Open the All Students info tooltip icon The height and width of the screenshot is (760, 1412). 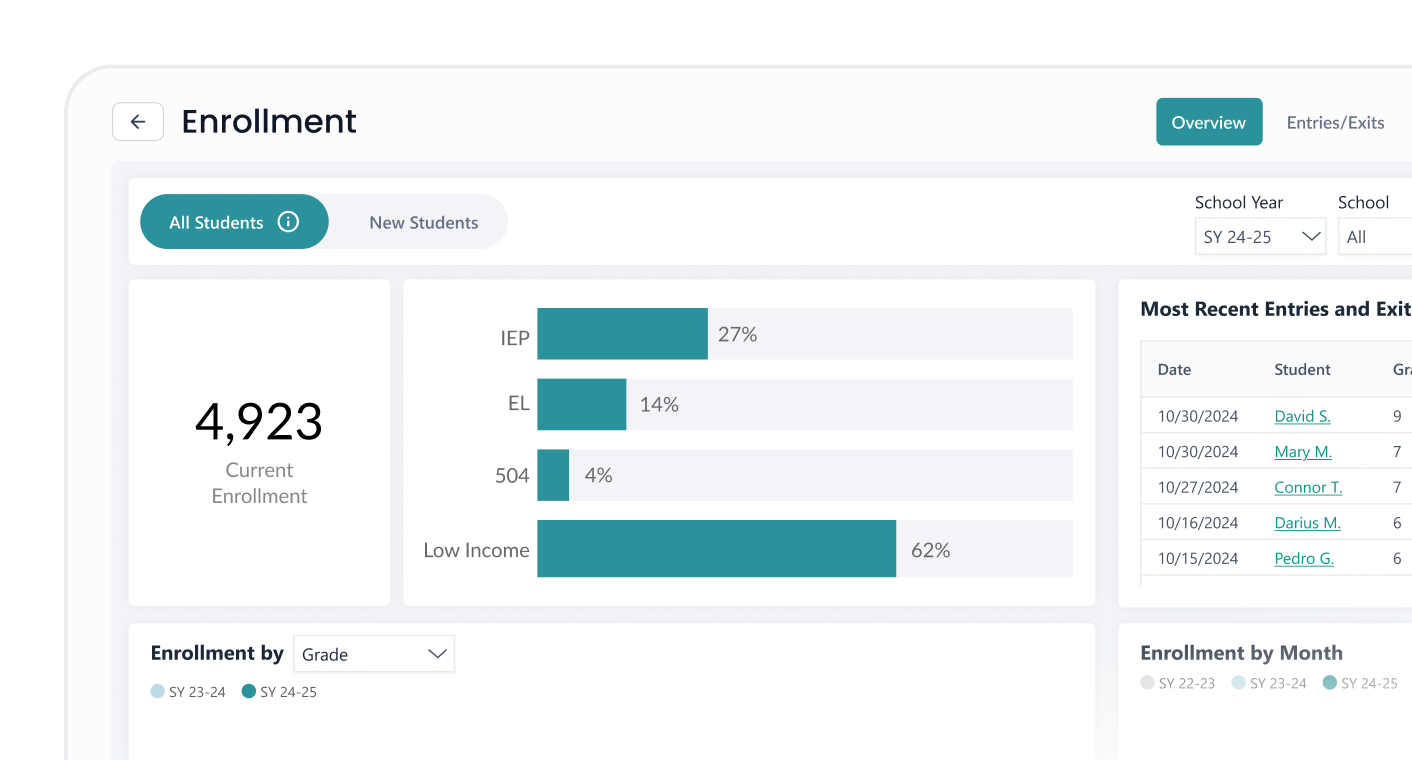[x=290, y=221]
